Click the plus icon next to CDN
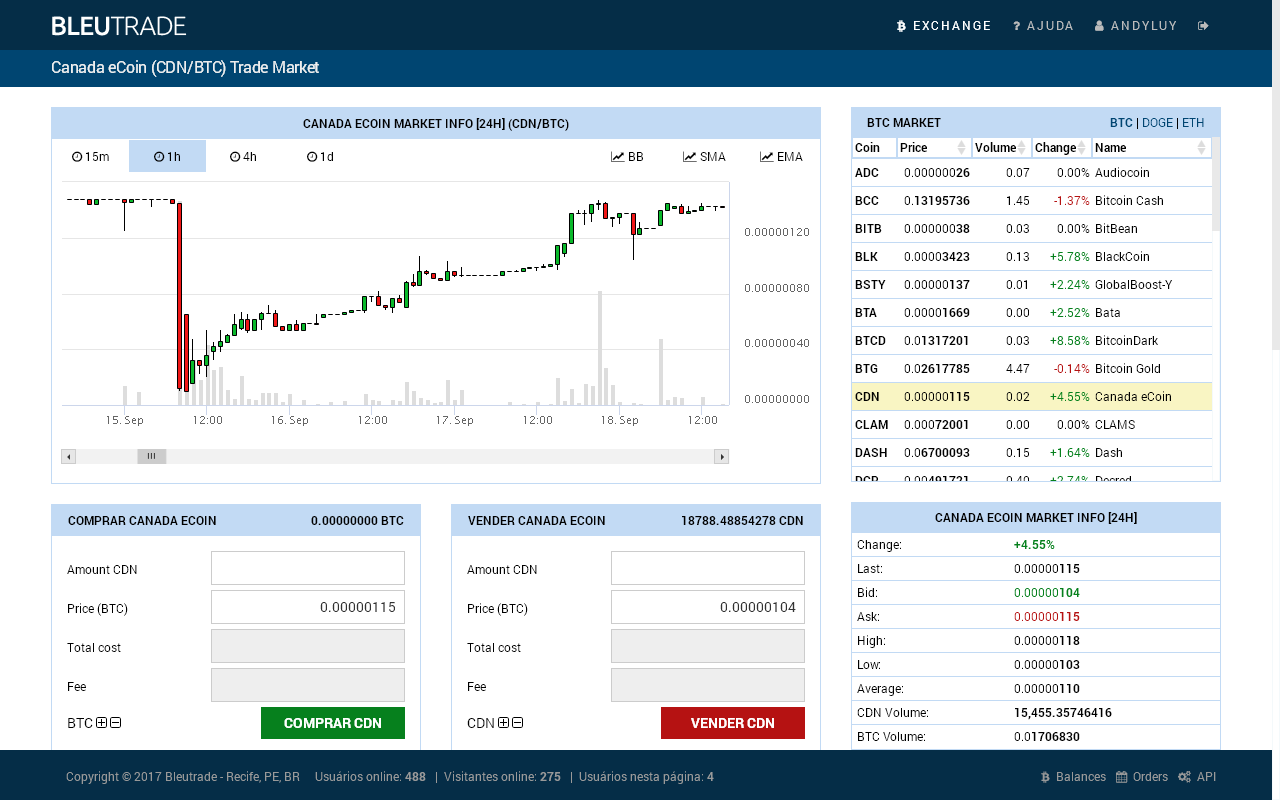The image size is (1280, 800). click(x=504, y=723)
